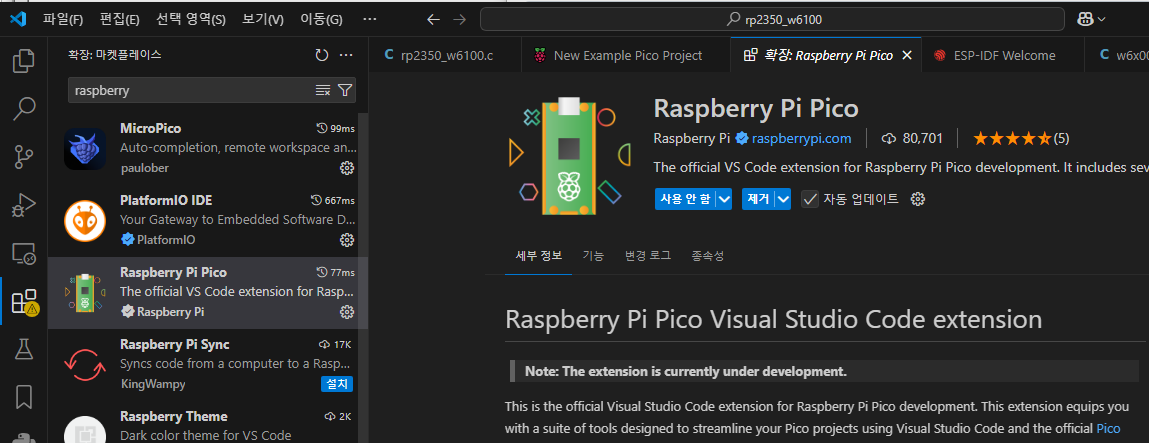Open the Remote Explorer view
The height and width of the screenshot is (443, 1149).
[x=23, y=253]
